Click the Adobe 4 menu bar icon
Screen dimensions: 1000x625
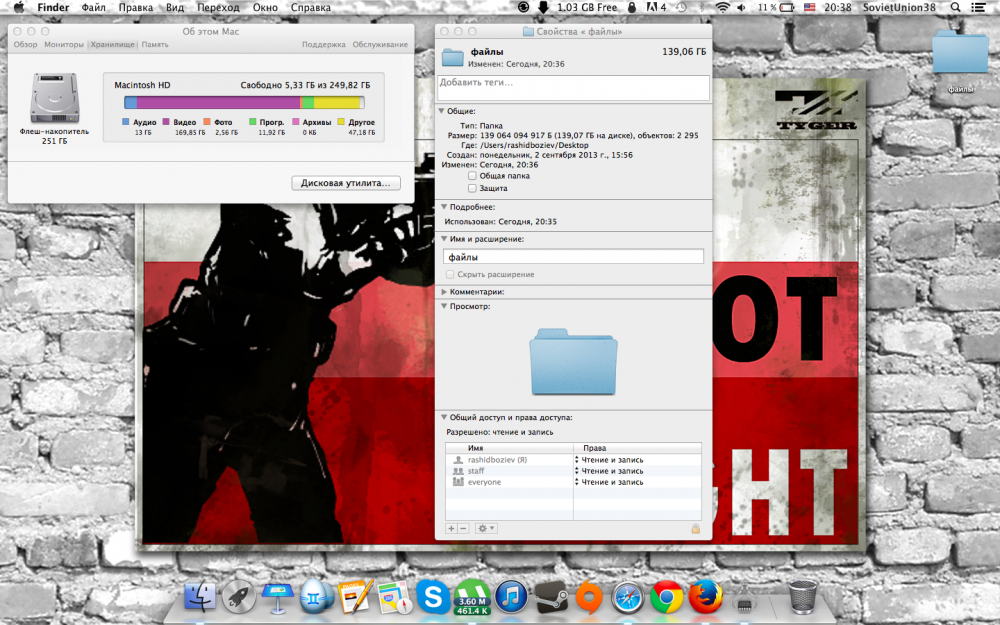click(x=656, y=7)
